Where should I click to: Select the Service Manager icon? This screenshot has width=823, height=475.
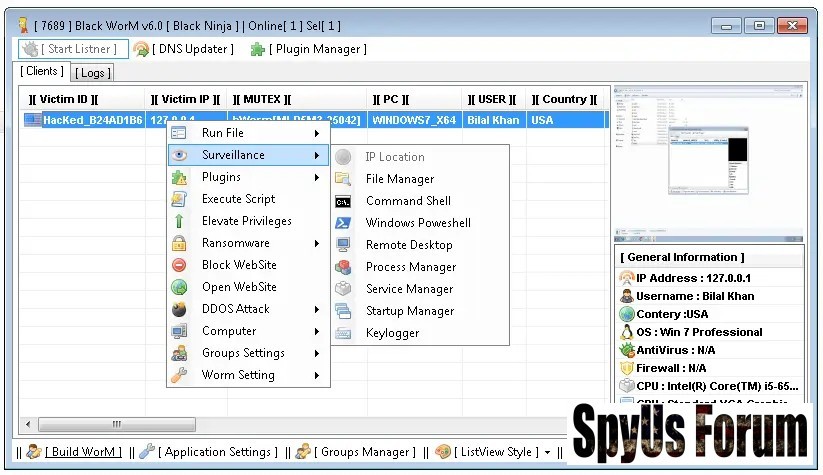click(x=343, y=289)
